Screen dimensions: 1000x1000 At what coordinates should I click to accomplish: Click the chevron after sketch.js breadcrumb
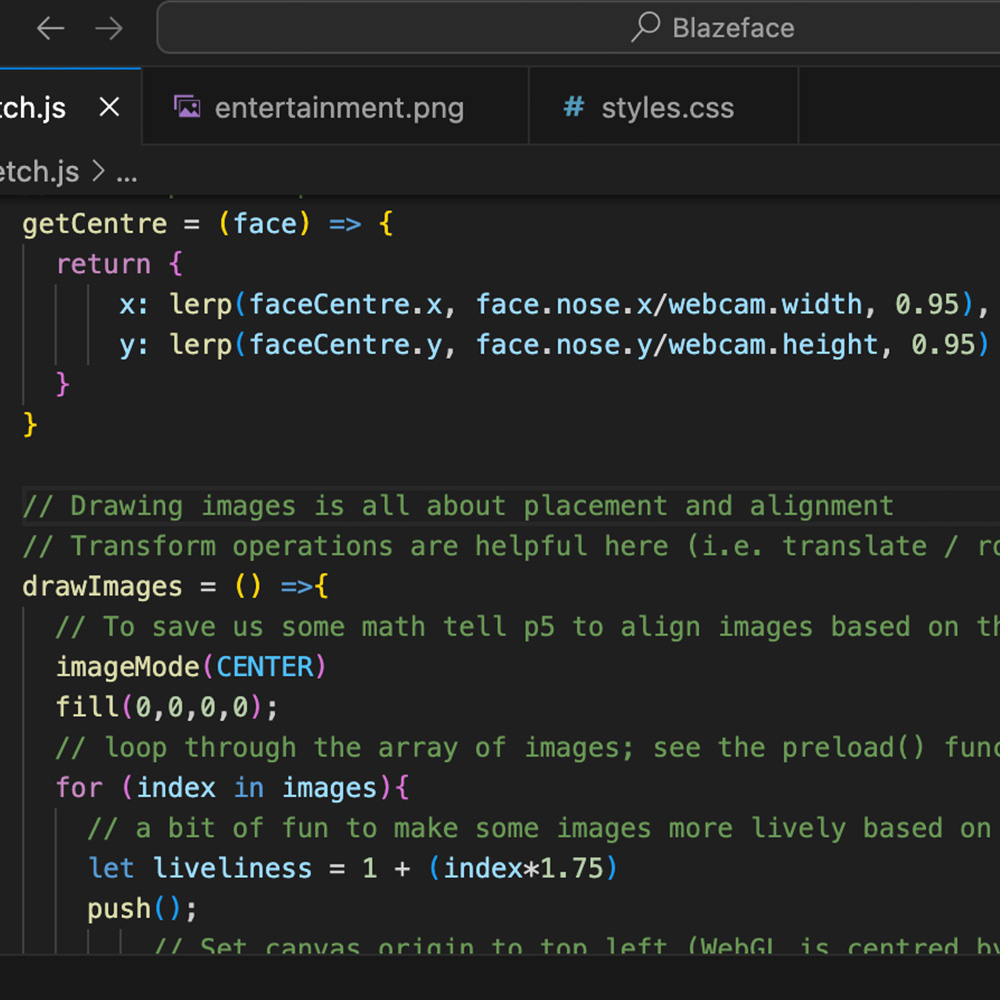tap(98, 172)
